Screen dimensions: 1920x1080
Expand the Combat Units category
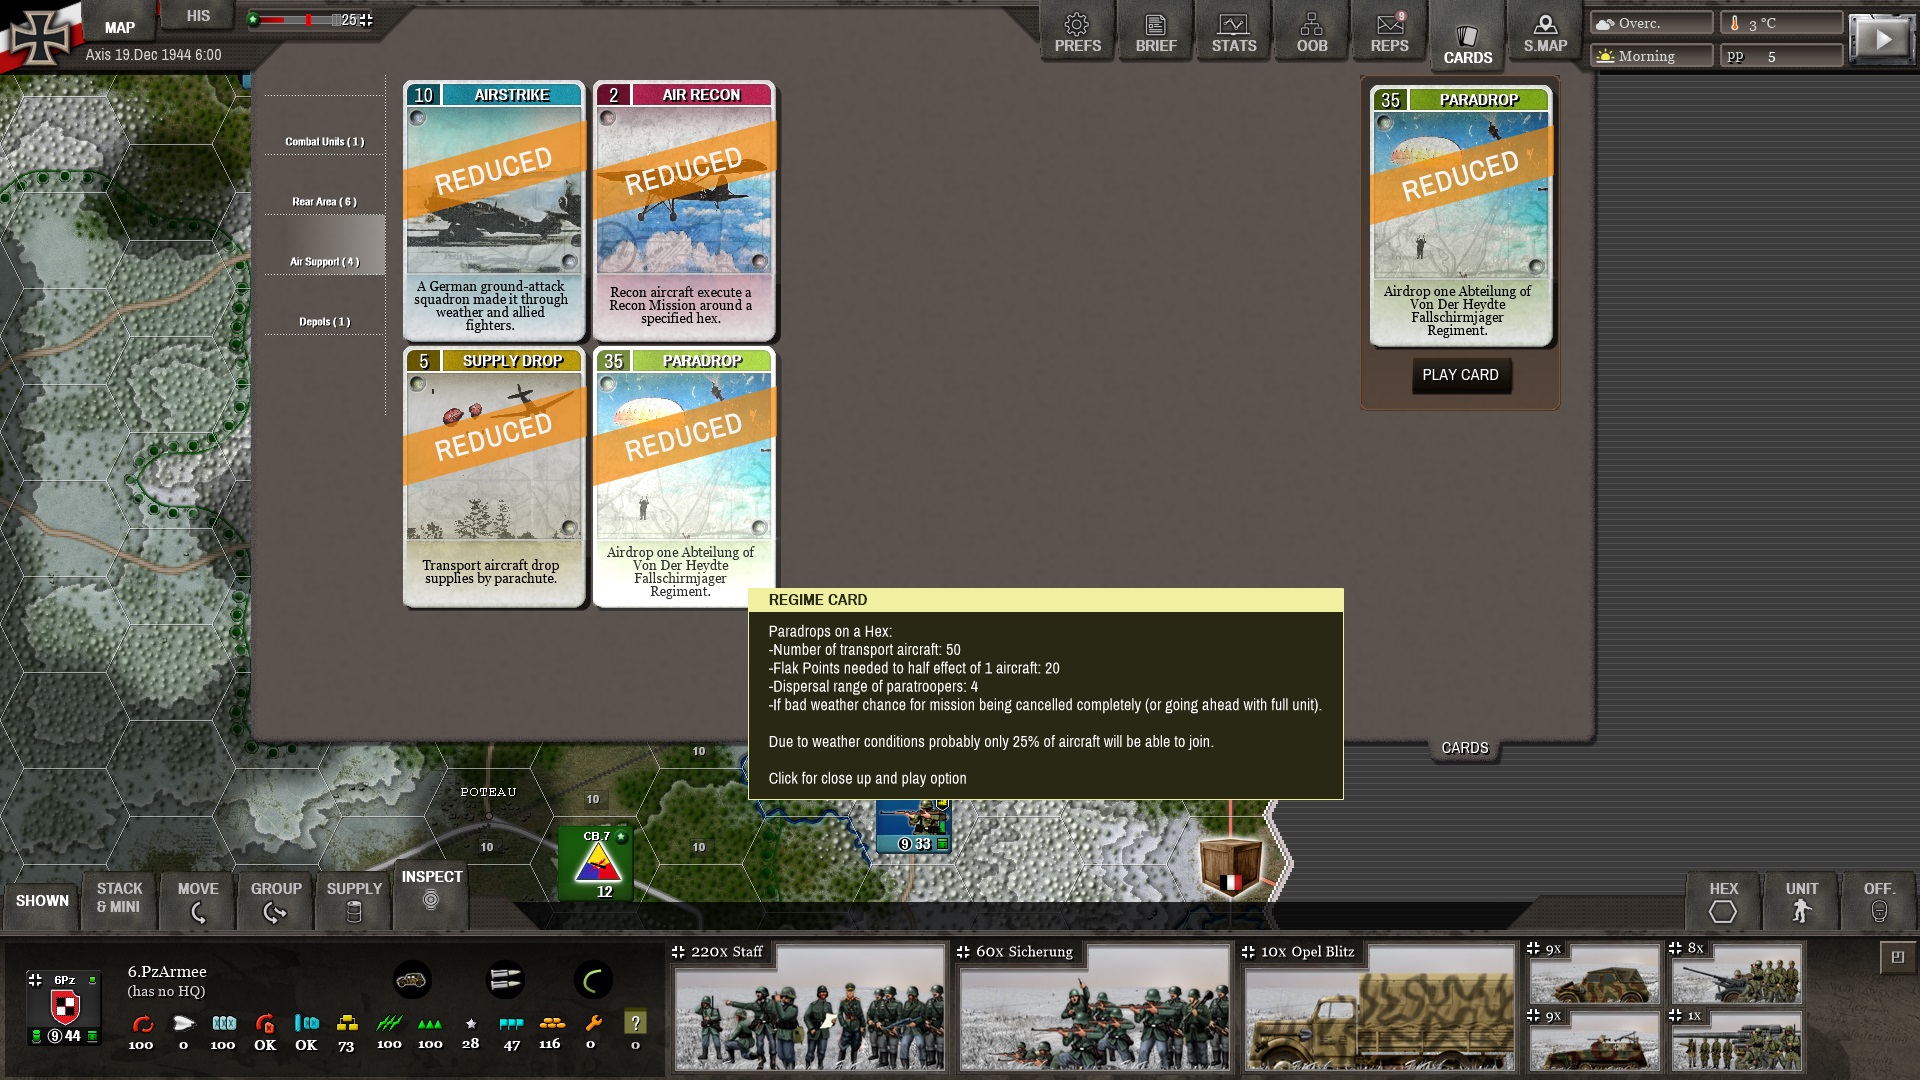324,142
